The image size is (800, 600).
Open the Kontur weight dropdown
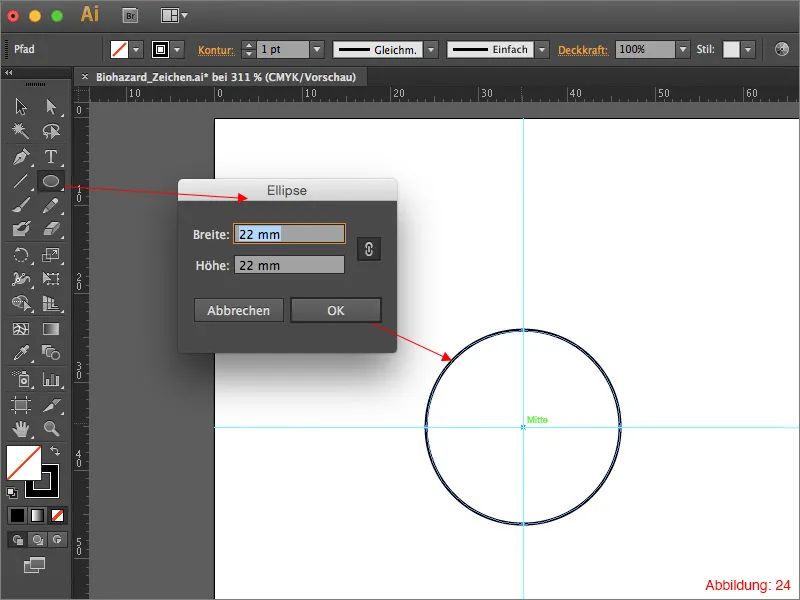coord(317,50)
